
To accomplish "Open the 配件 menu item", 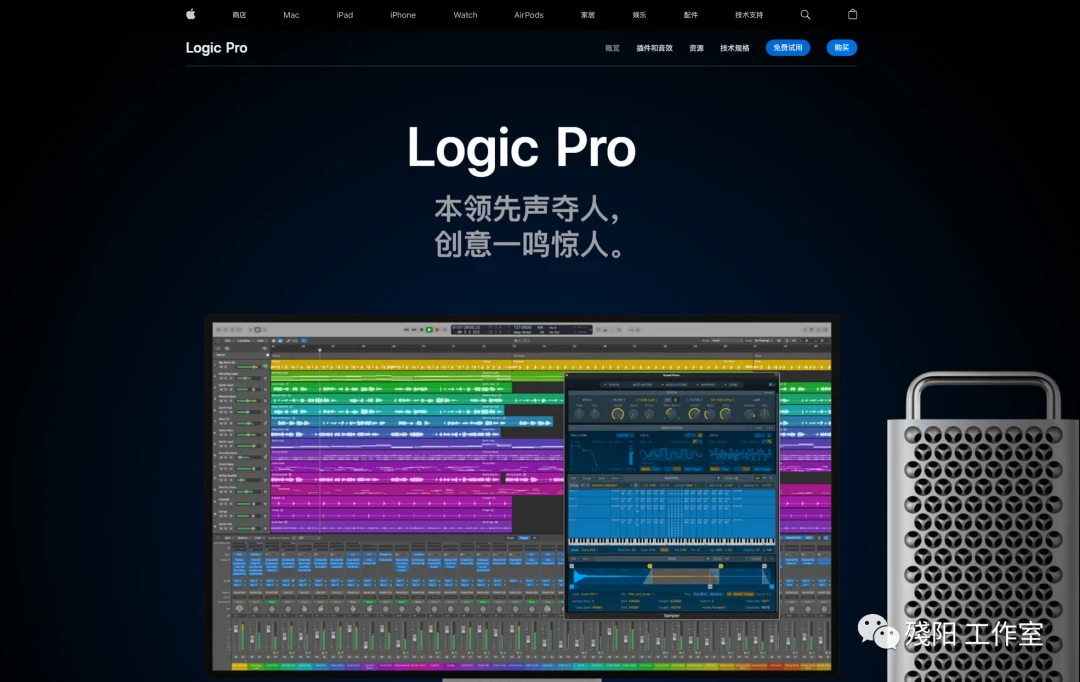I will pos(691,15).
